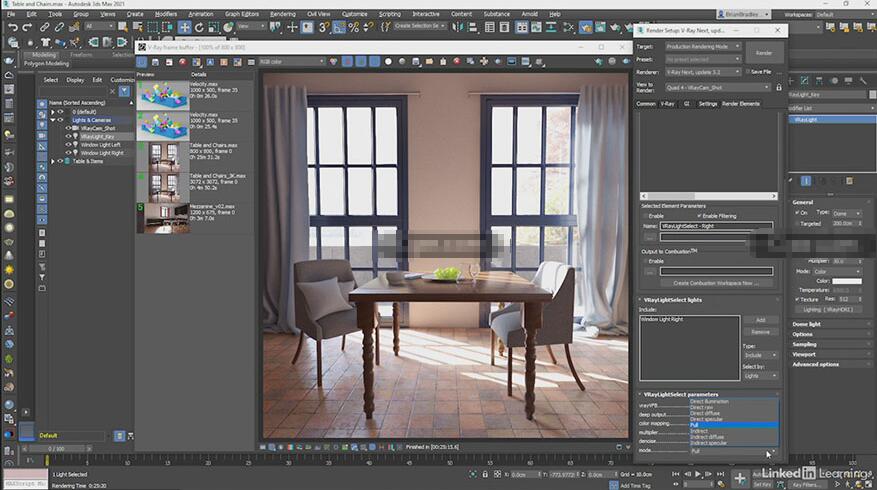Expand the Sampling rollout
Screen dimensions: 877x490
[831, 344]
